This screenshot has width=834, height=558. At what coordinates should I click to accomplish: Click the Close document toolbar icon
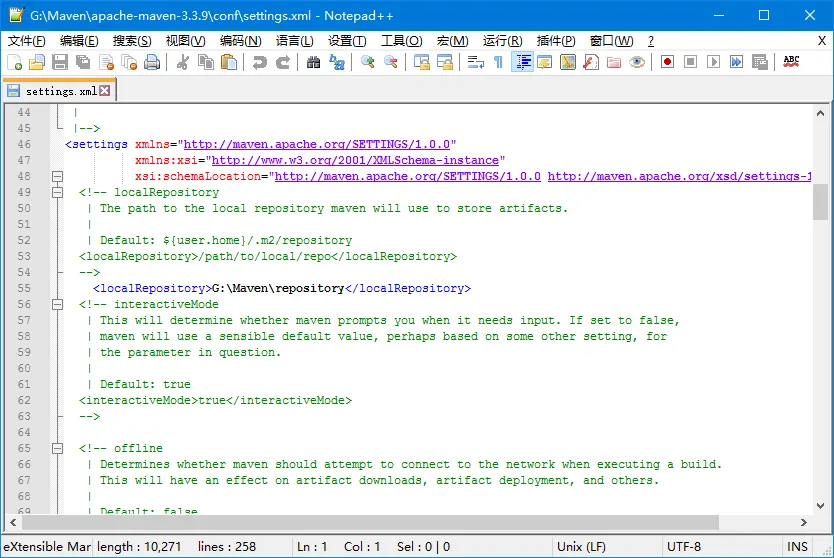[106, 62]
